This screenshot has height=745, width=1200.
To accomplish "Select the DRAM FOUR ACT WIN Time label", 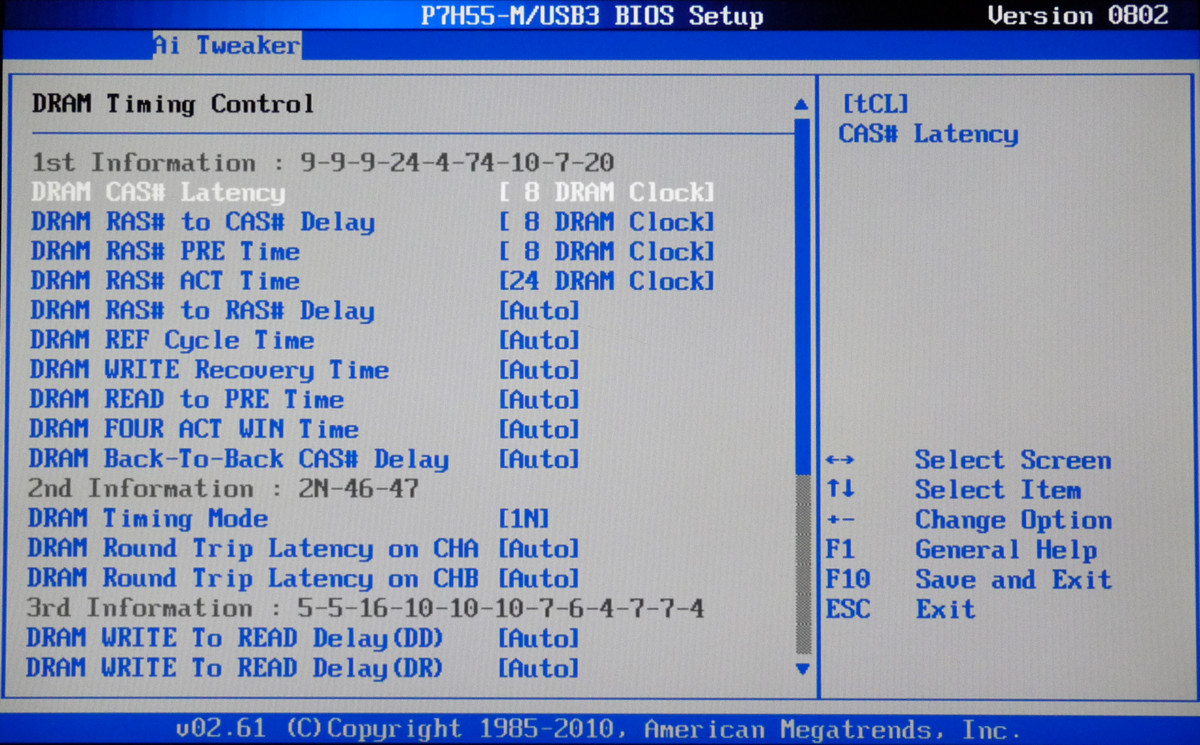I will 194,429.
